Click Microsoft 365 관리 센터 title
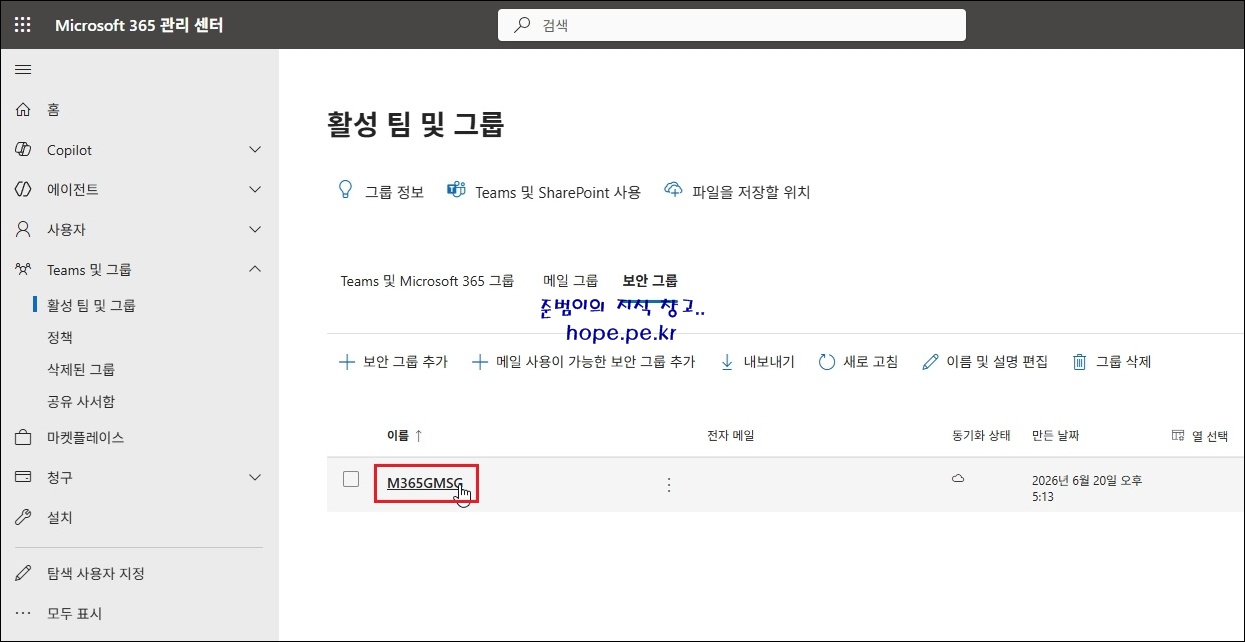Viewport: 1245px width, 642px height. (139, 25)
